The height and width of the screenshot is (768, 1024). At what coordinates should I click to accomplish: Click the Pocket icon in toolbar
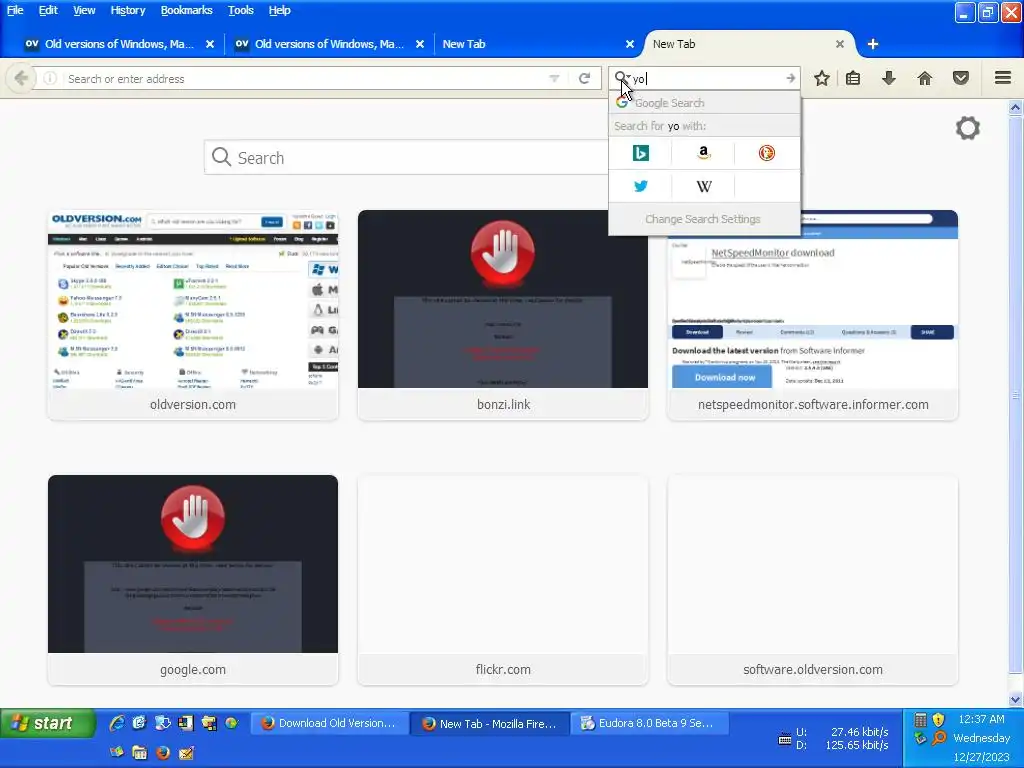[961, 78]
